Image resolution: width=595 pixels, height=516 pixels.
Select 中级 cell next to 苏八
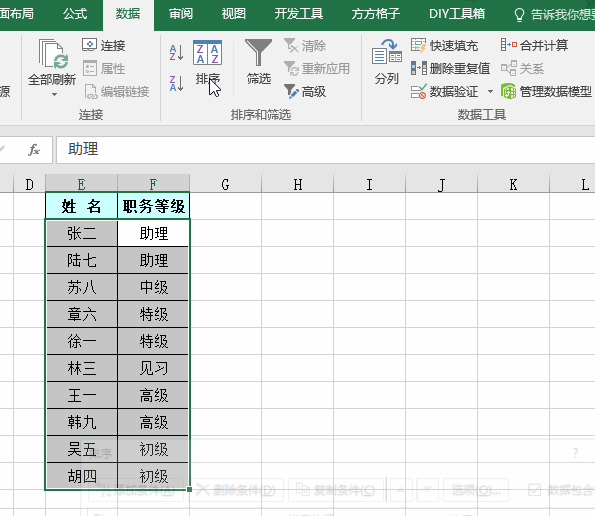tap(153, 287)
